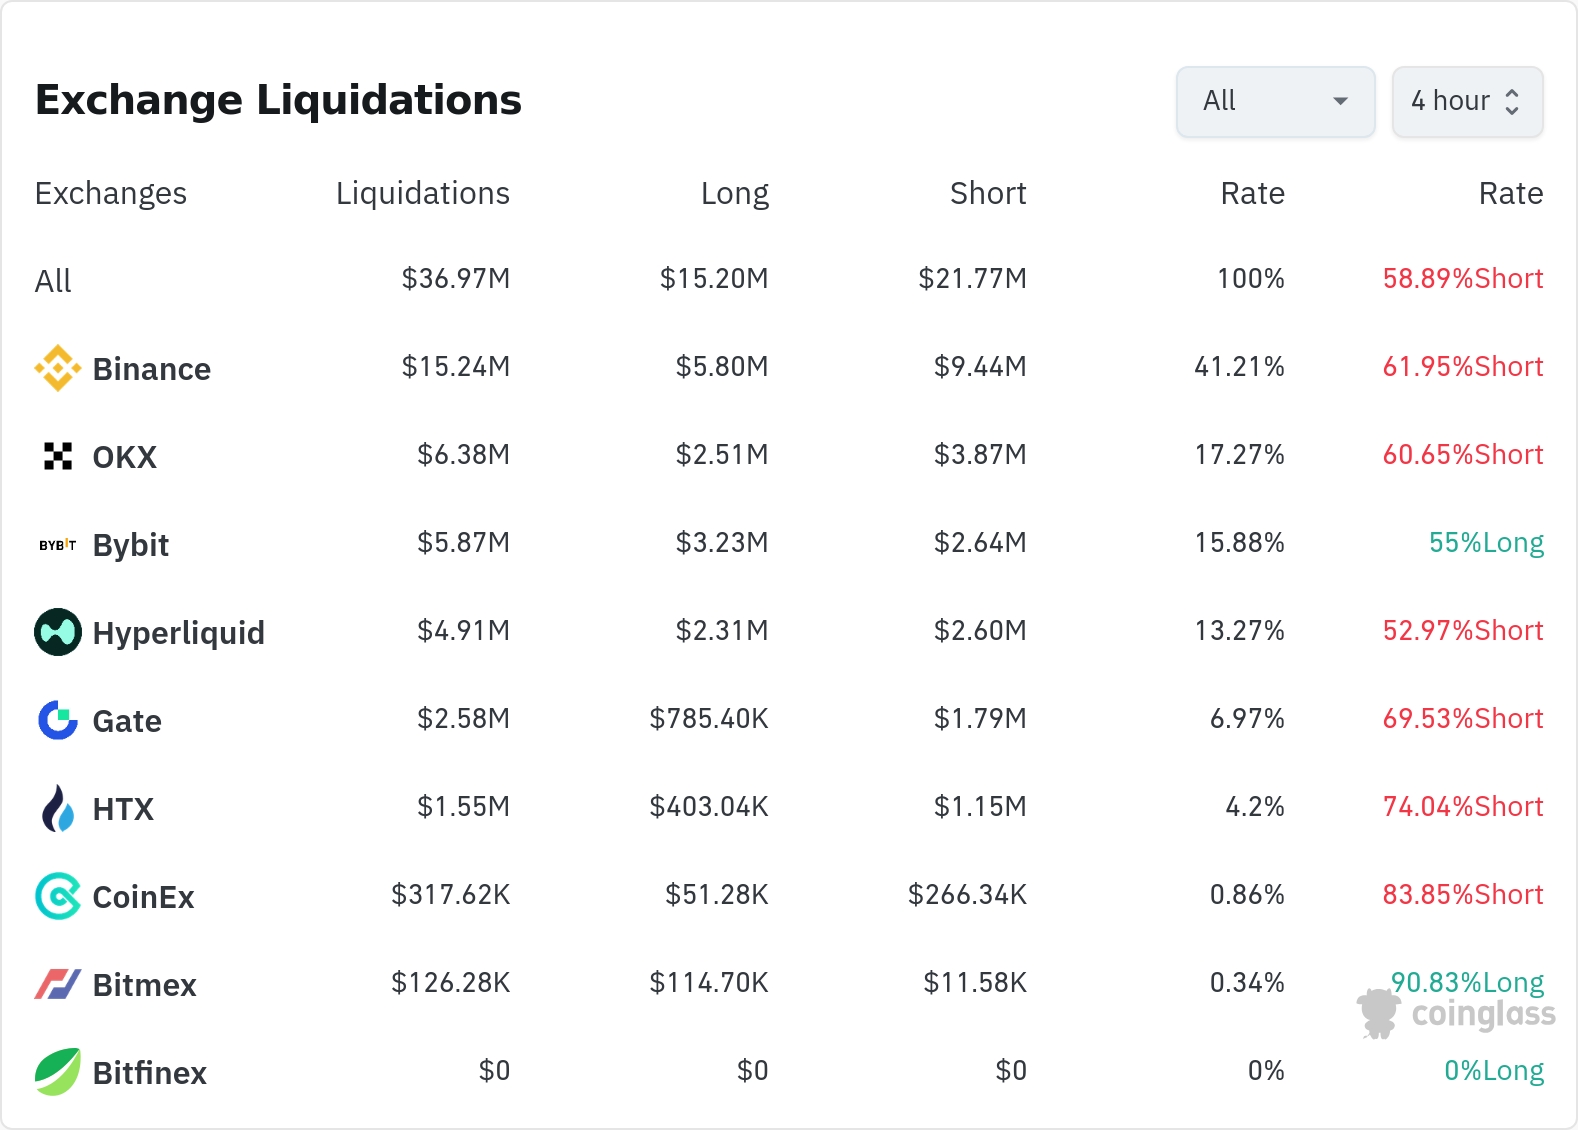The height and width of the screenshot is (1130, 1578).
Task: Click the Bitmex logo icon
Action: coord(58,984)
